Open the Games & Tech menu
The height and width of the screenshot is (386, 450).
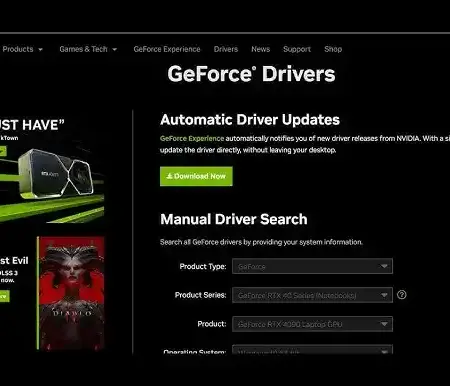click(x=88, y=49)
